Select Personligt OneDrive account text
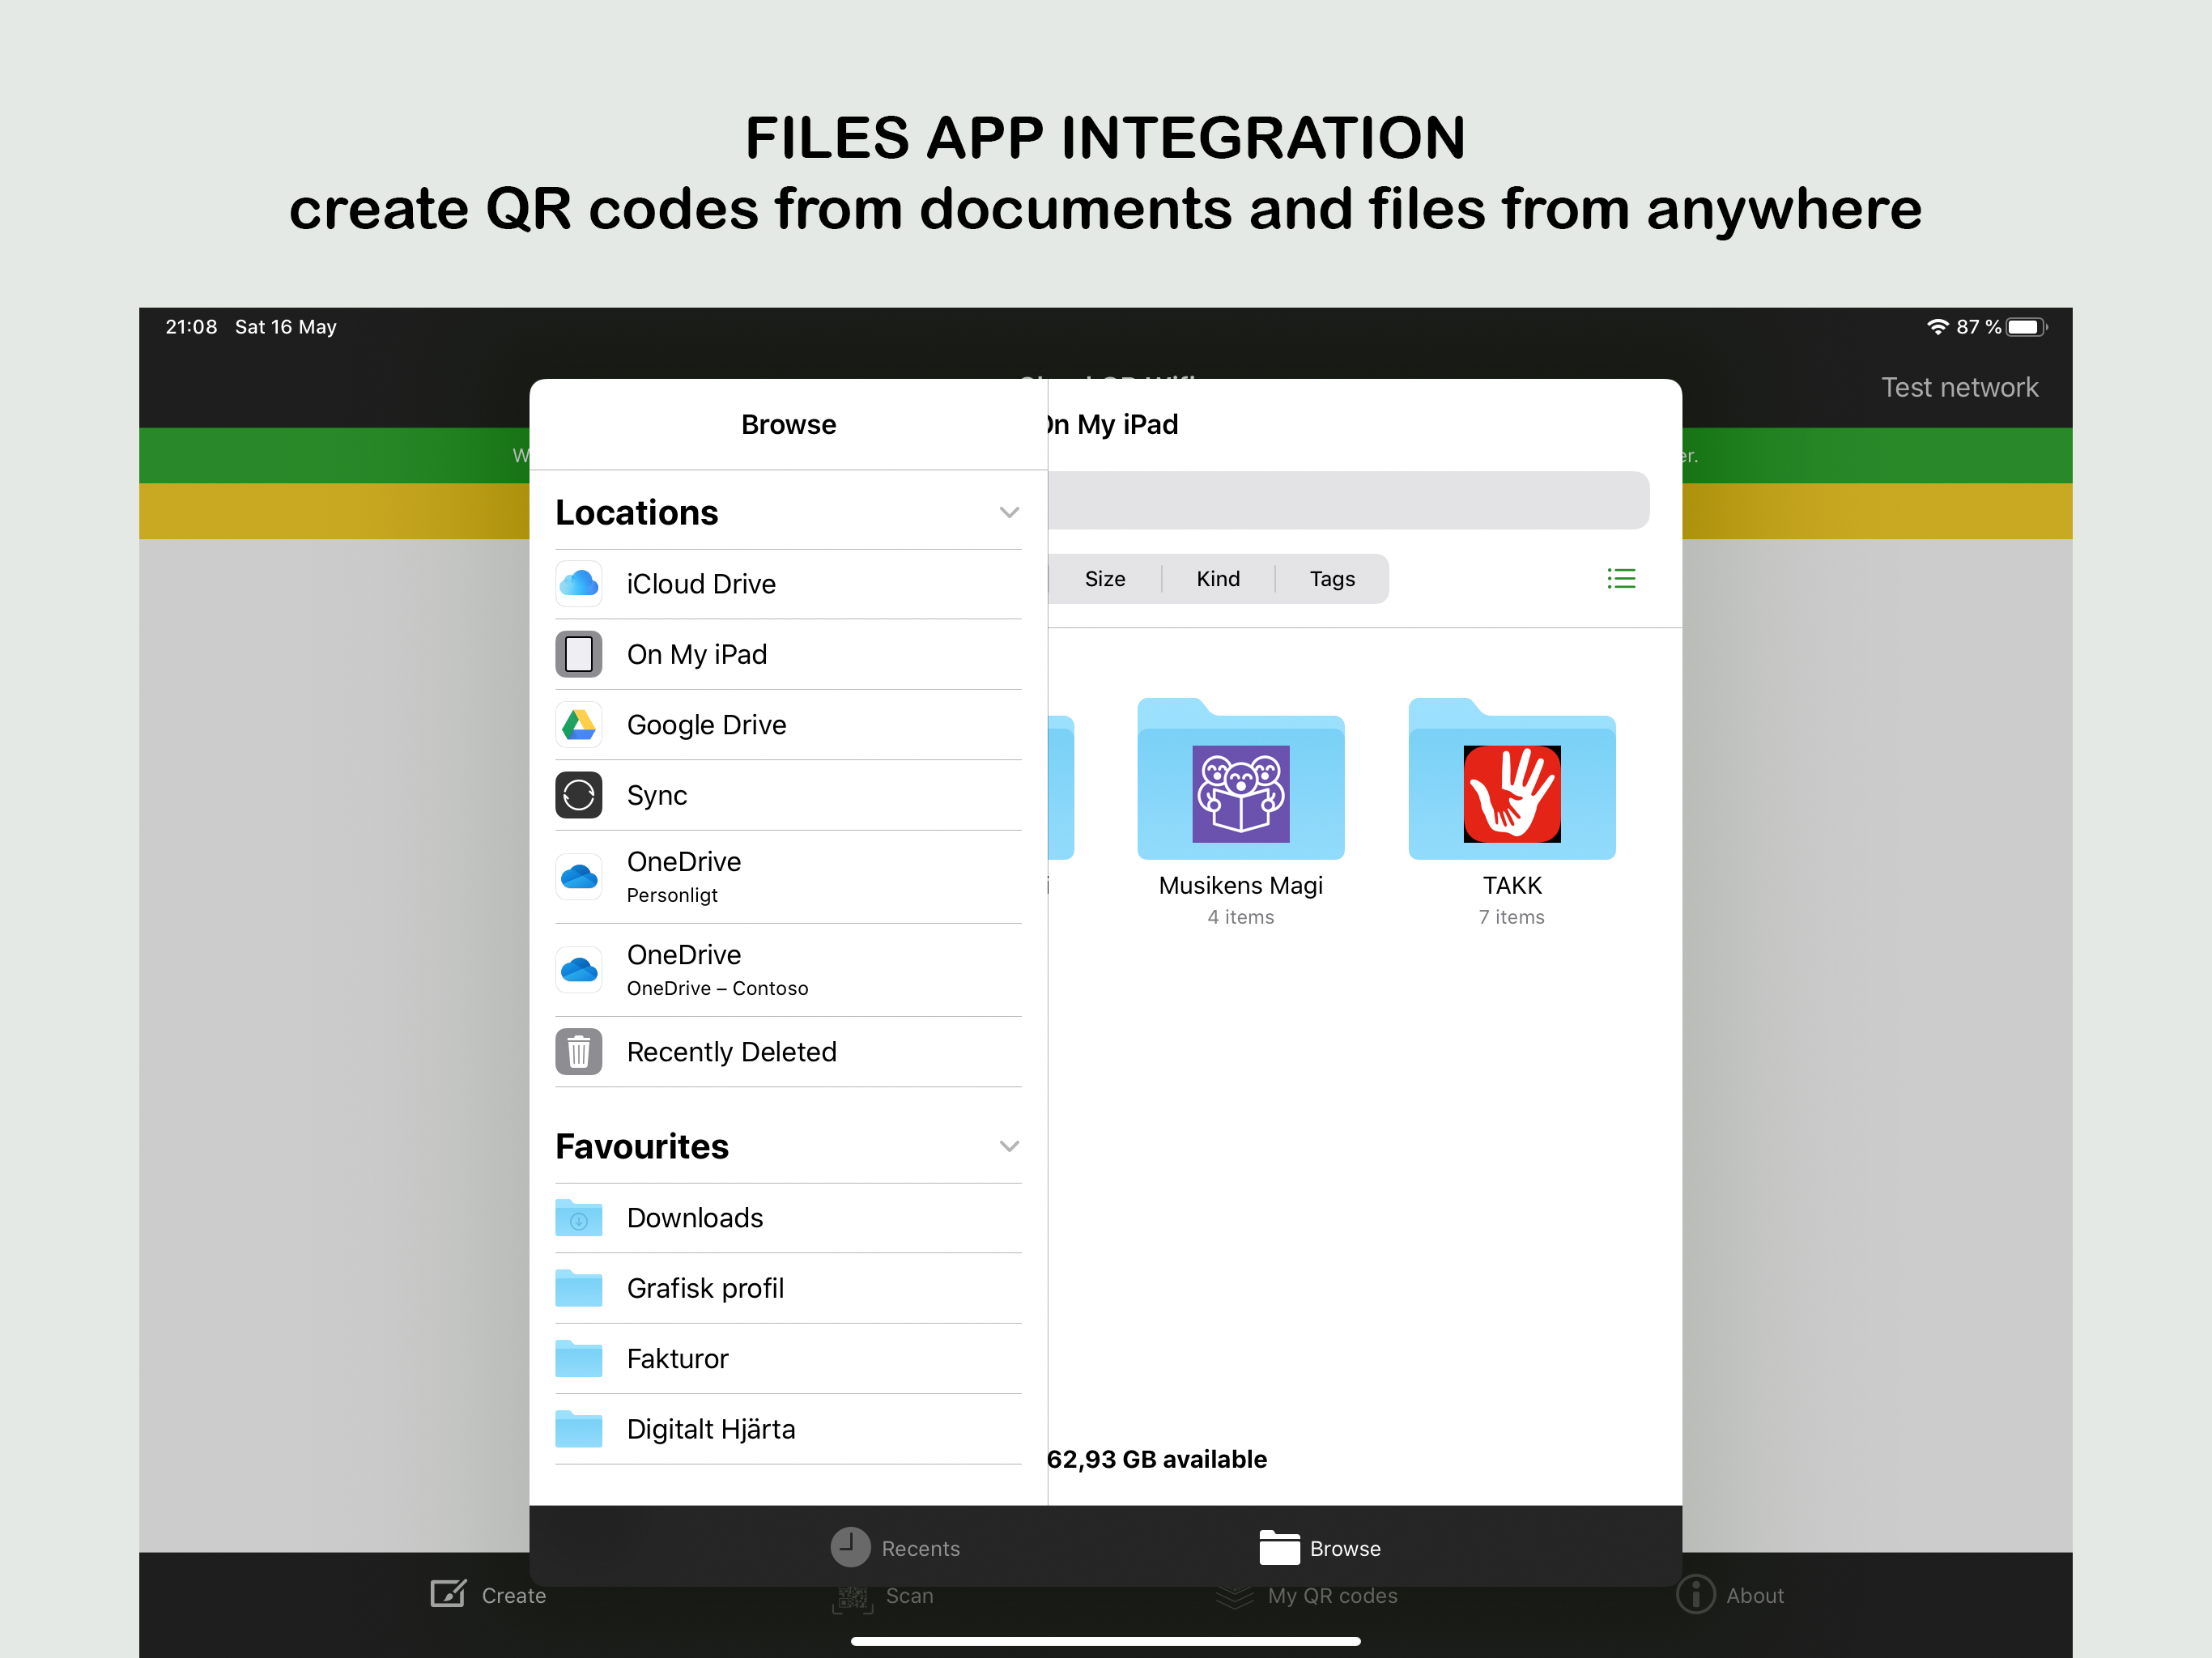Image resolution: width=2212 pixels, height=1658 pixels. pos(672,895)
